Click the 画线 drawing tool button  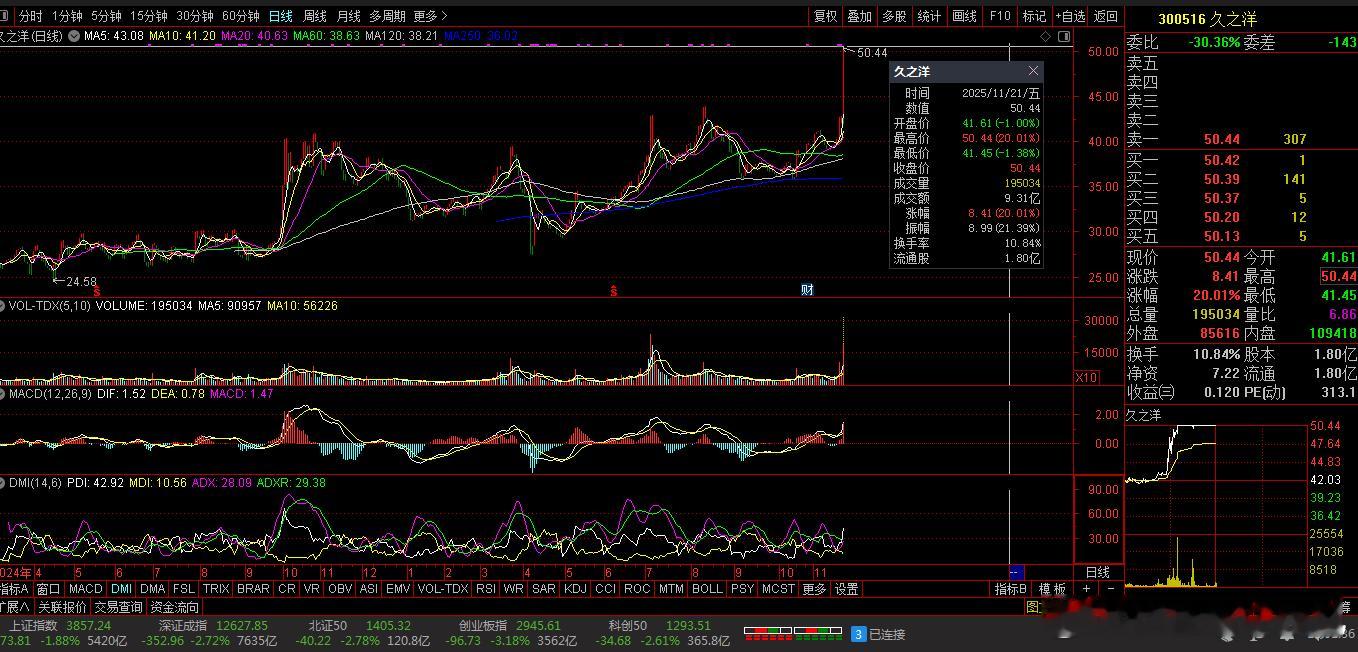tap(964, 16)
